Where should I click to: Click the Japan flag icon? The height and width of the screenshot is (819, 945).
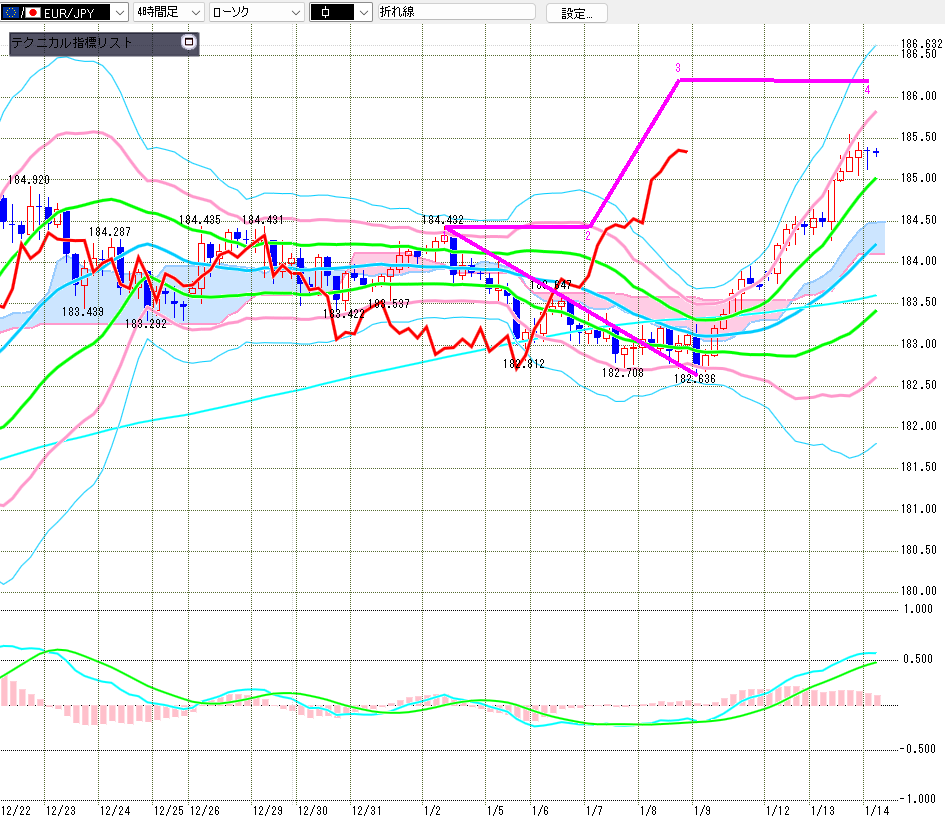tap(33, 13)
